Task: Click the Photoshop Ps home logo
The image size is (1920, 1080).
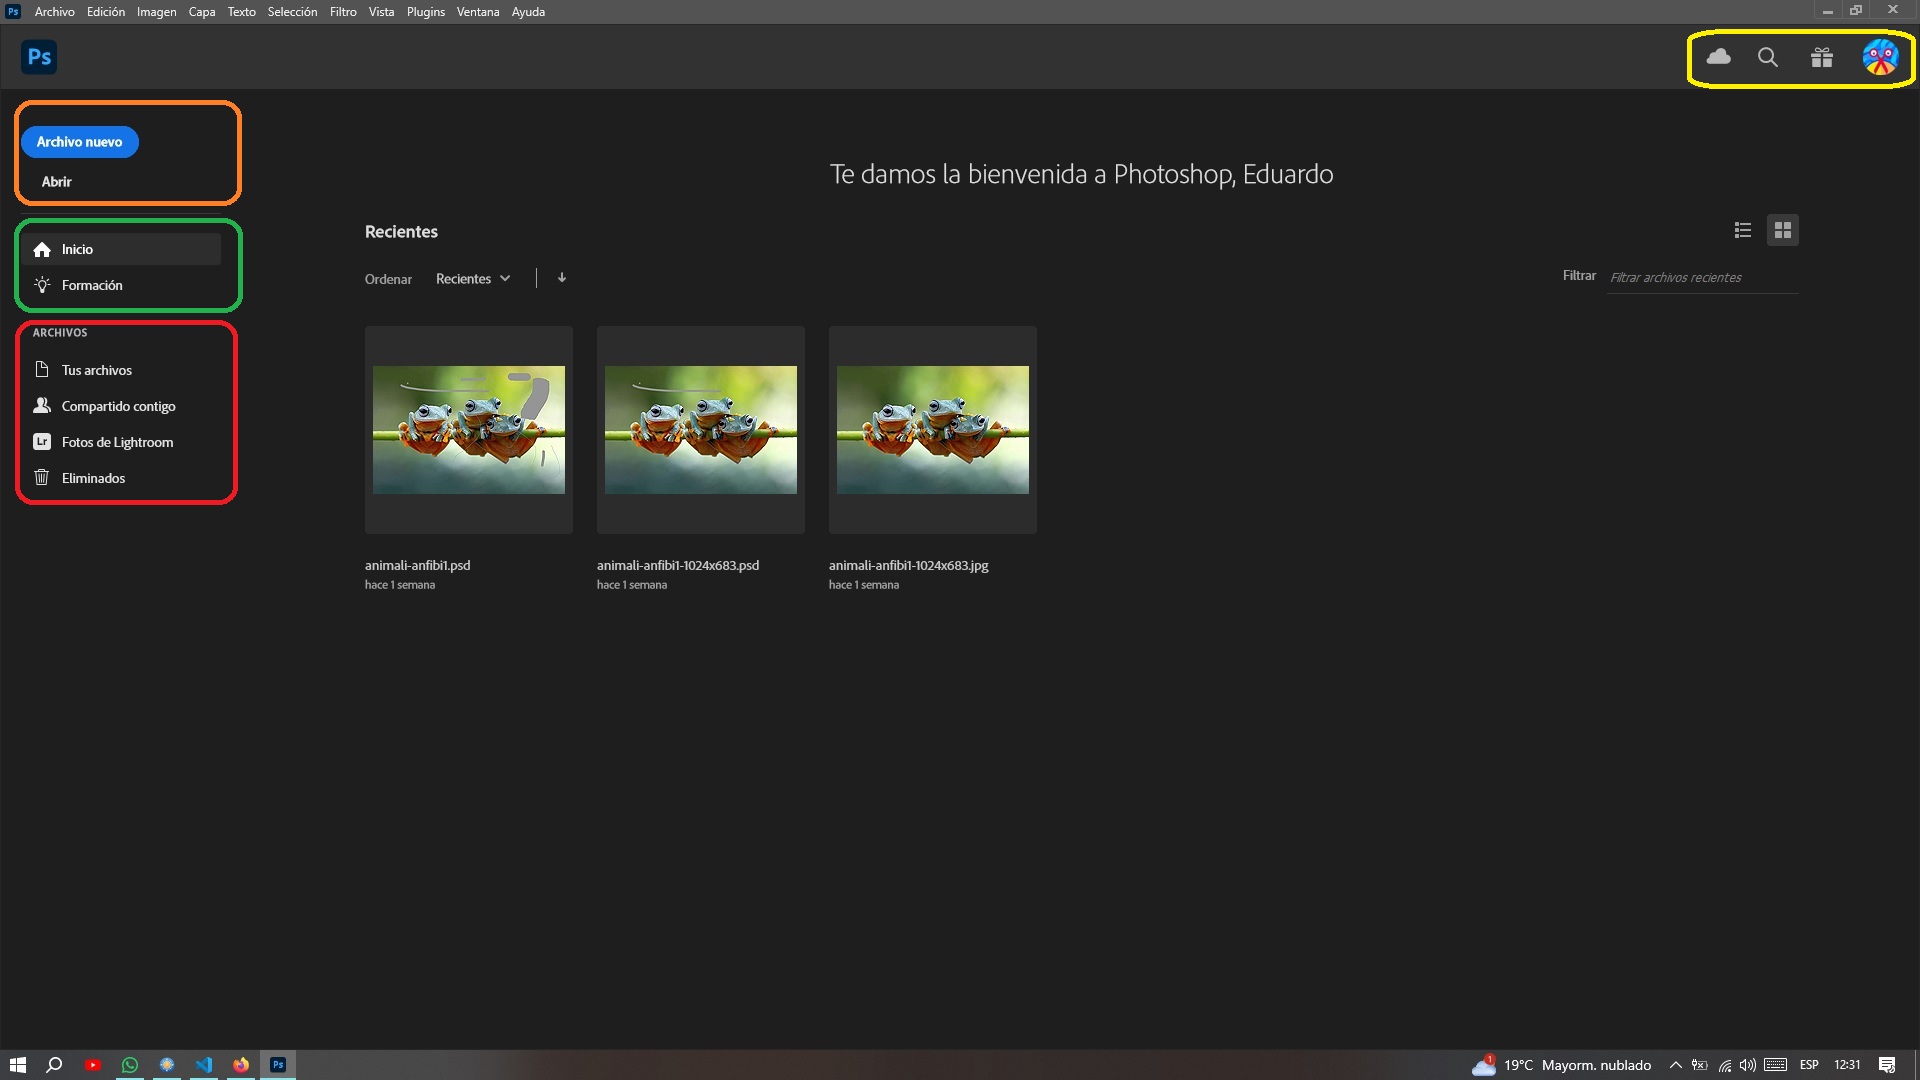Action: [39, 57]
